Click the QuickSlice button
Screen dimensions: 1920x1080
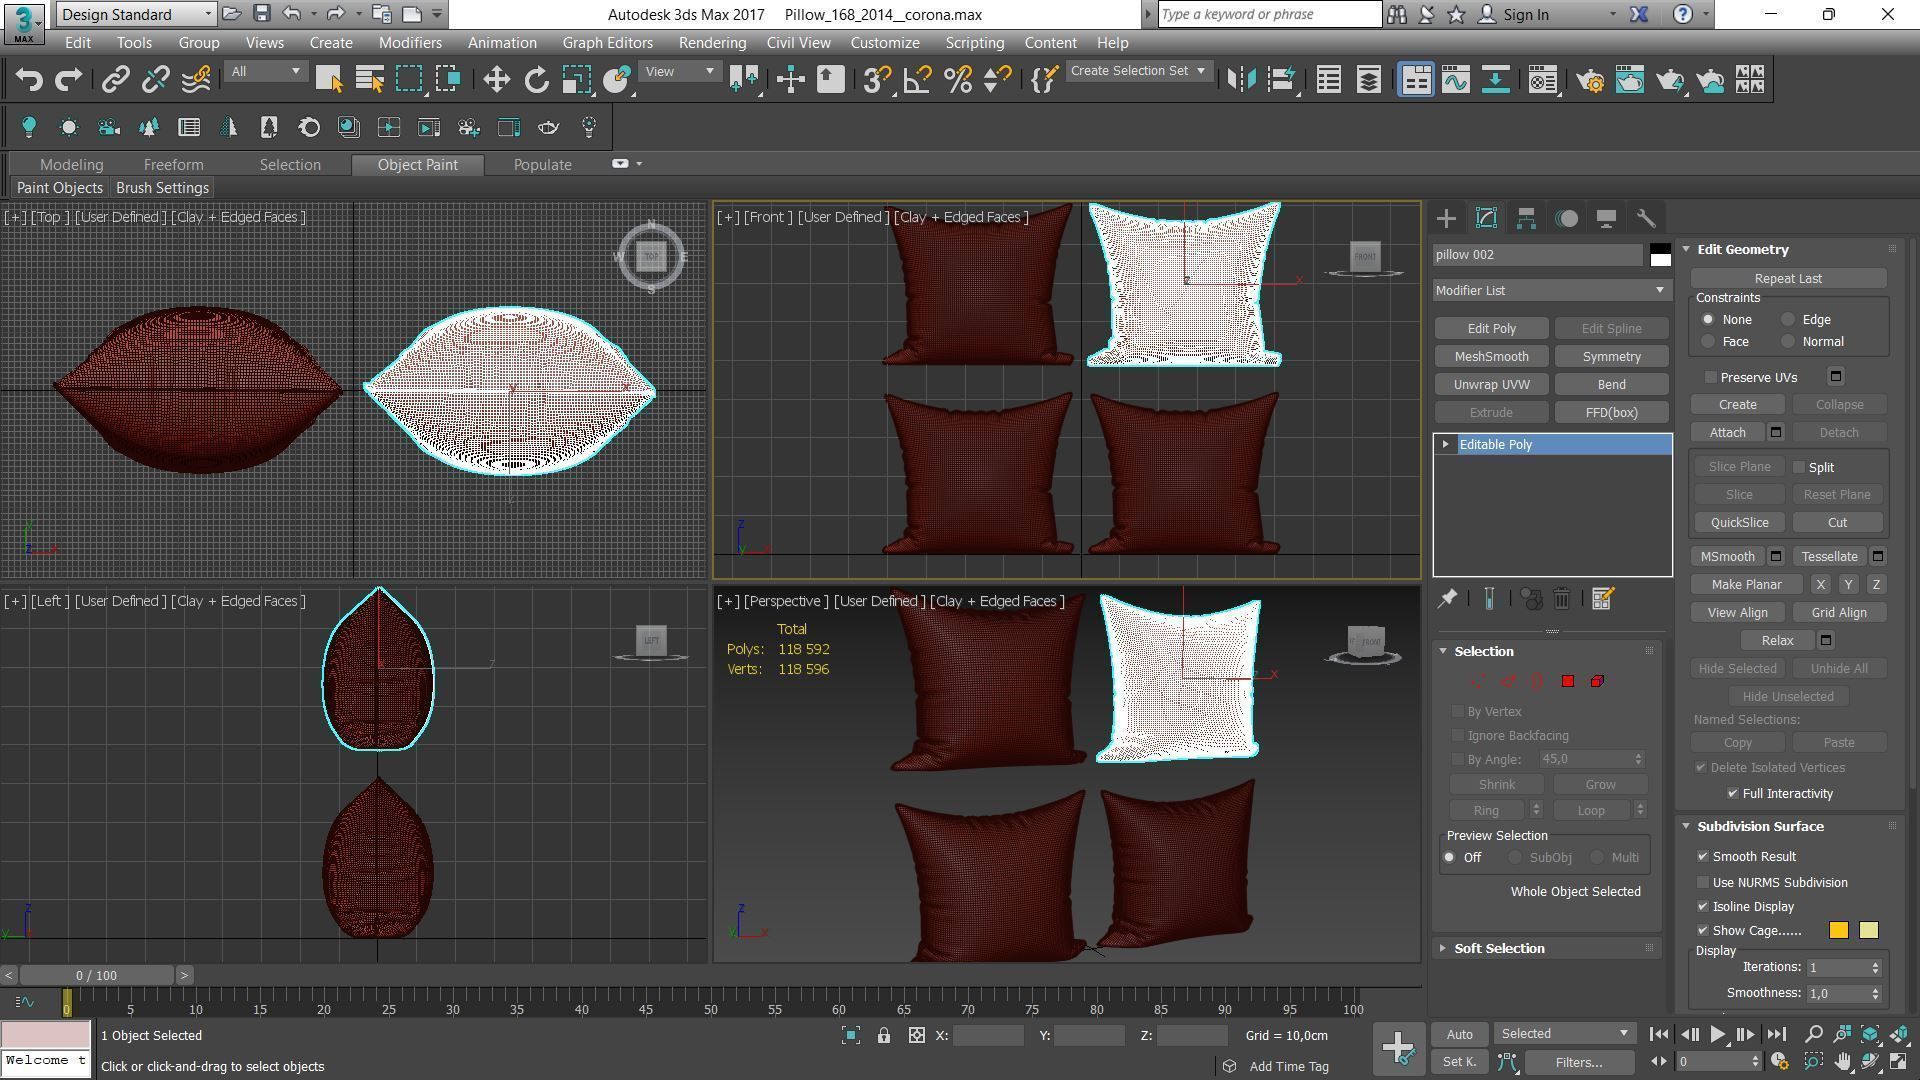[x=1739, y=523]
